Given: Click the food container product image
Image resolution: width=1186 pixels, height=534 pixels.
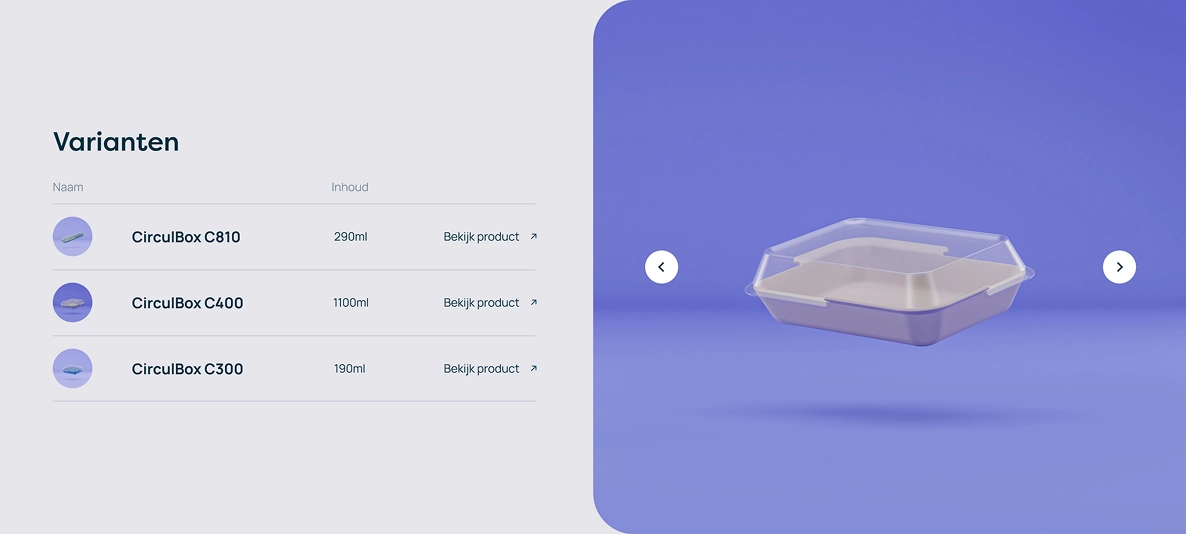Looking at the screenshot, I should click(x=890, y=281).
